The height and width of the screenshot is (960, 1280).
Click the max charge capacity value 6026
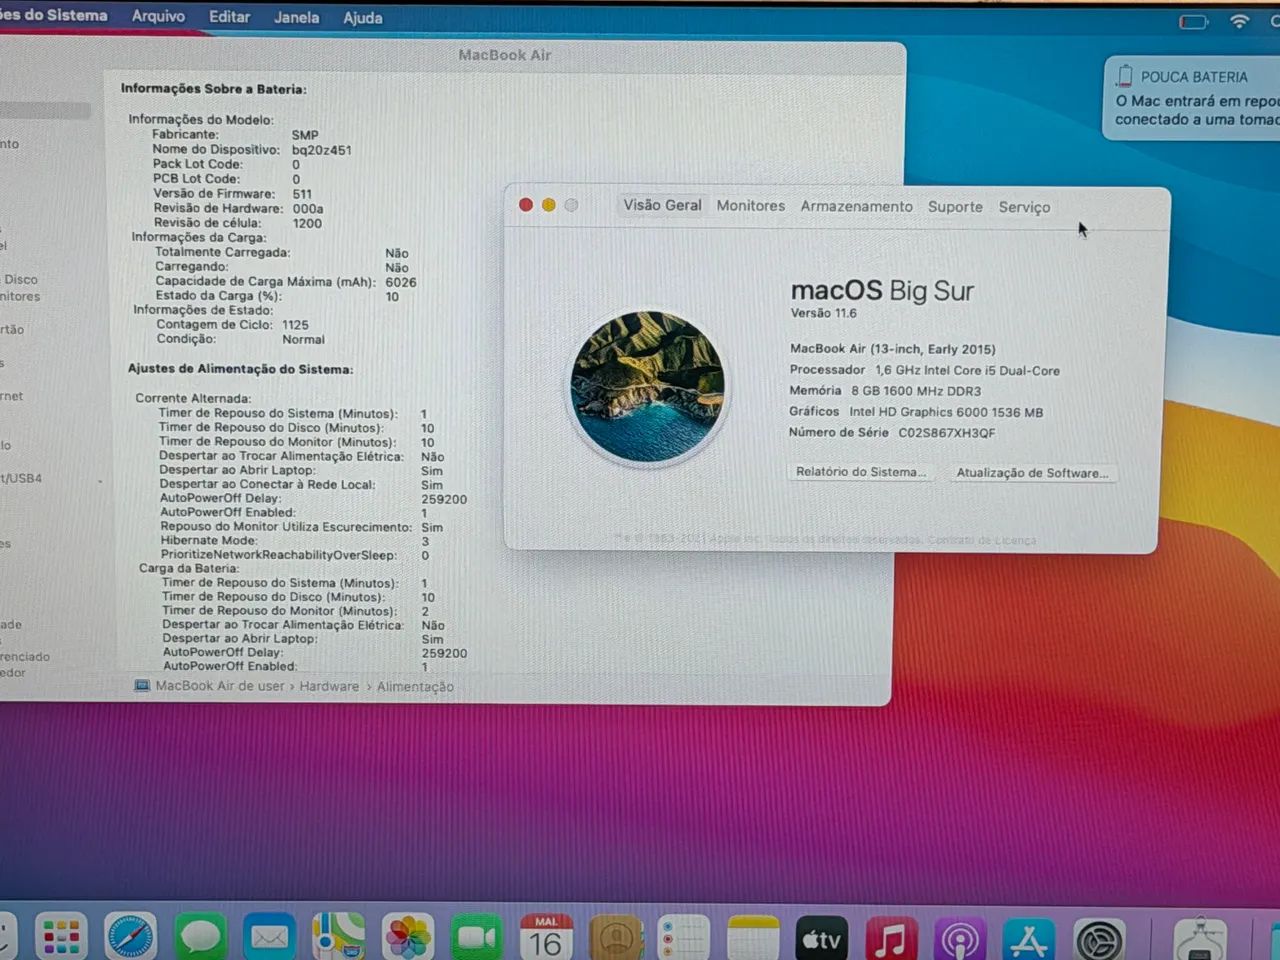point(401,282)
